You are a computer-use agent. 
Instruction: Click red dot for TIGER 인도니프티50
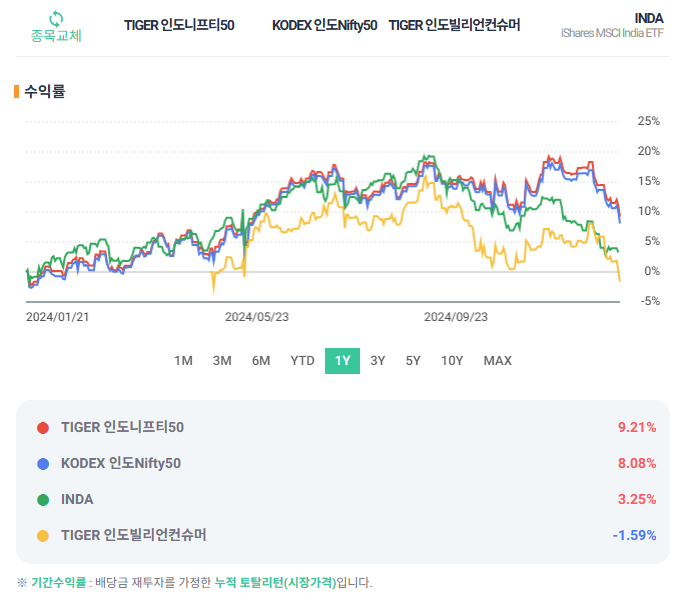[x=43, y=428]
